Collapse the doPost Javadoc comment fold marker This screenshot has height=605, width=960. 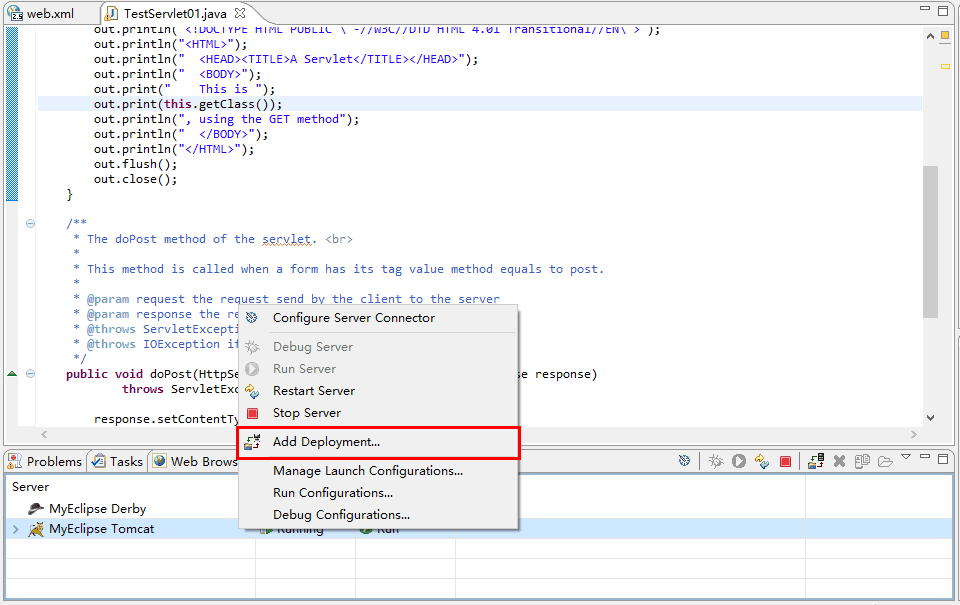(x=30, y=224)
